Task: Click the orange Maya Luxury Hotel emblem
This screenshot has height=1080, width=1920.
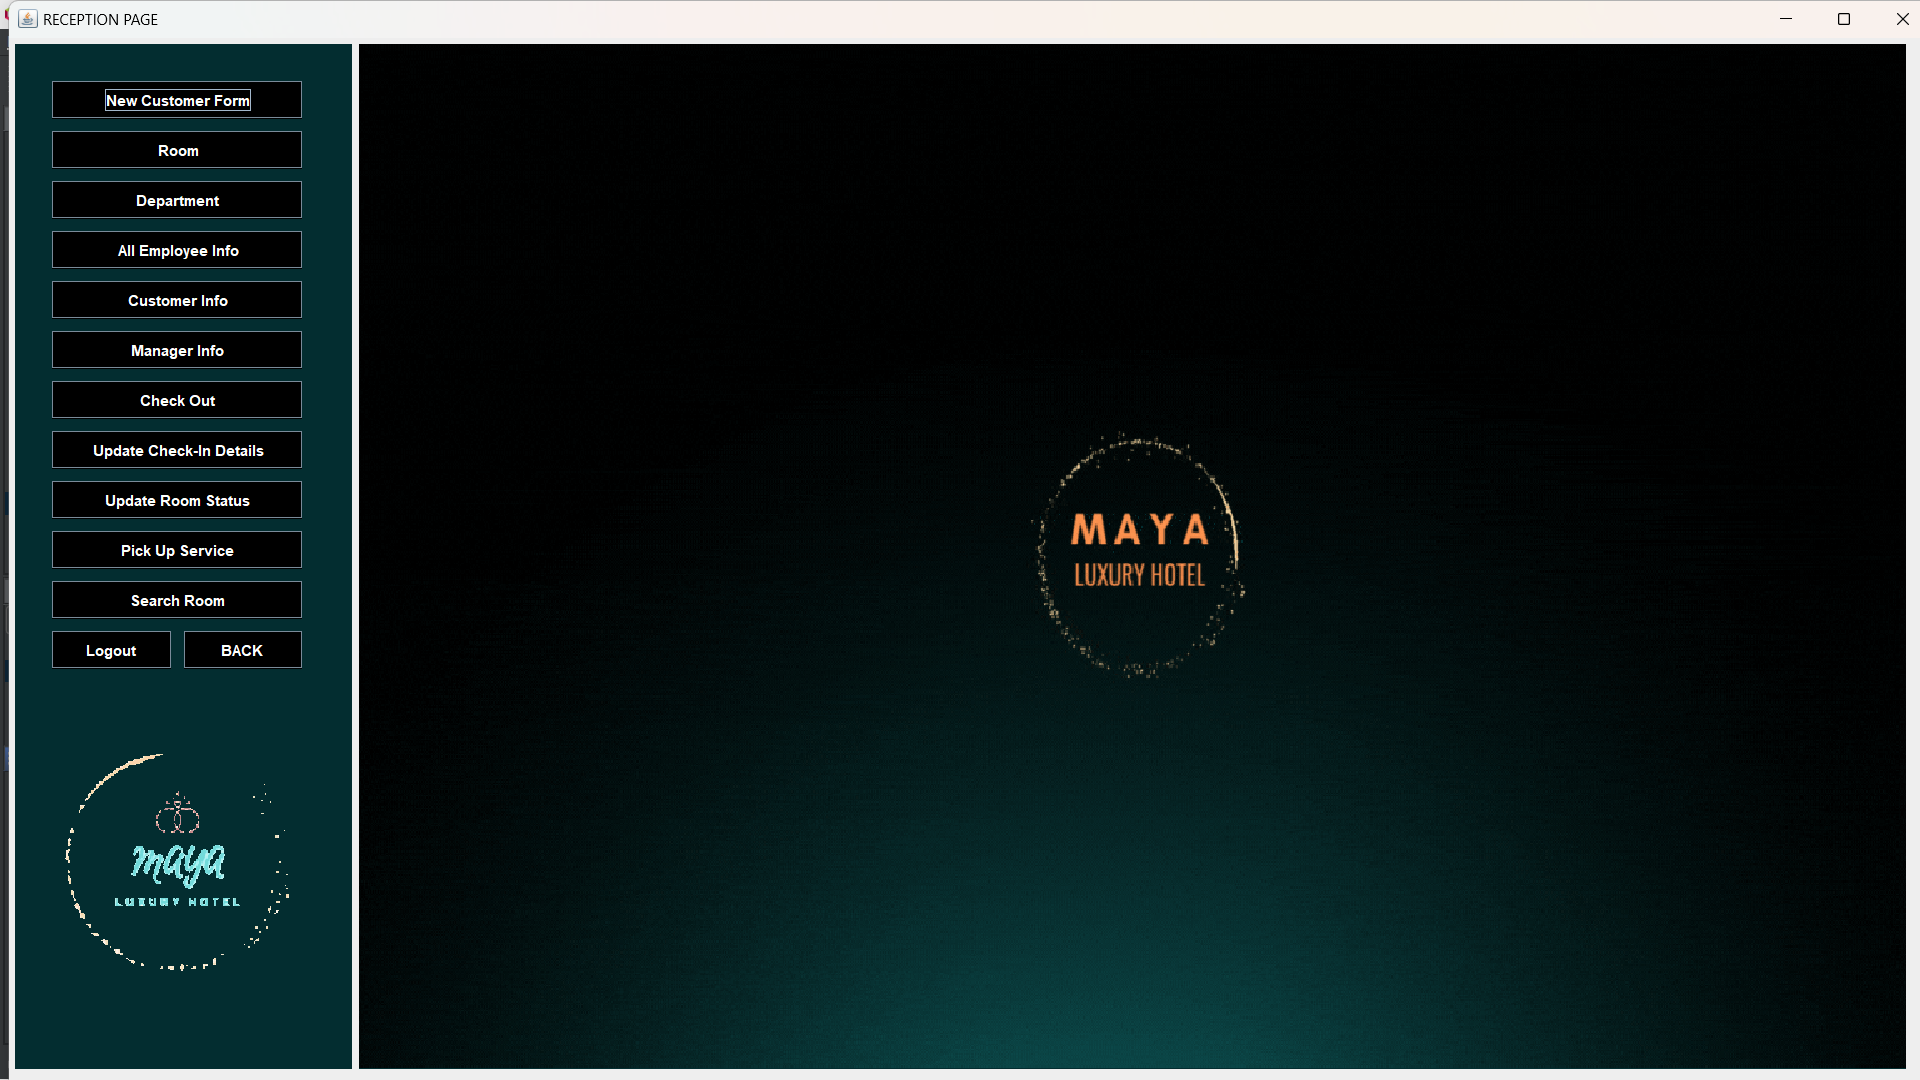Action: point(1139,553)
